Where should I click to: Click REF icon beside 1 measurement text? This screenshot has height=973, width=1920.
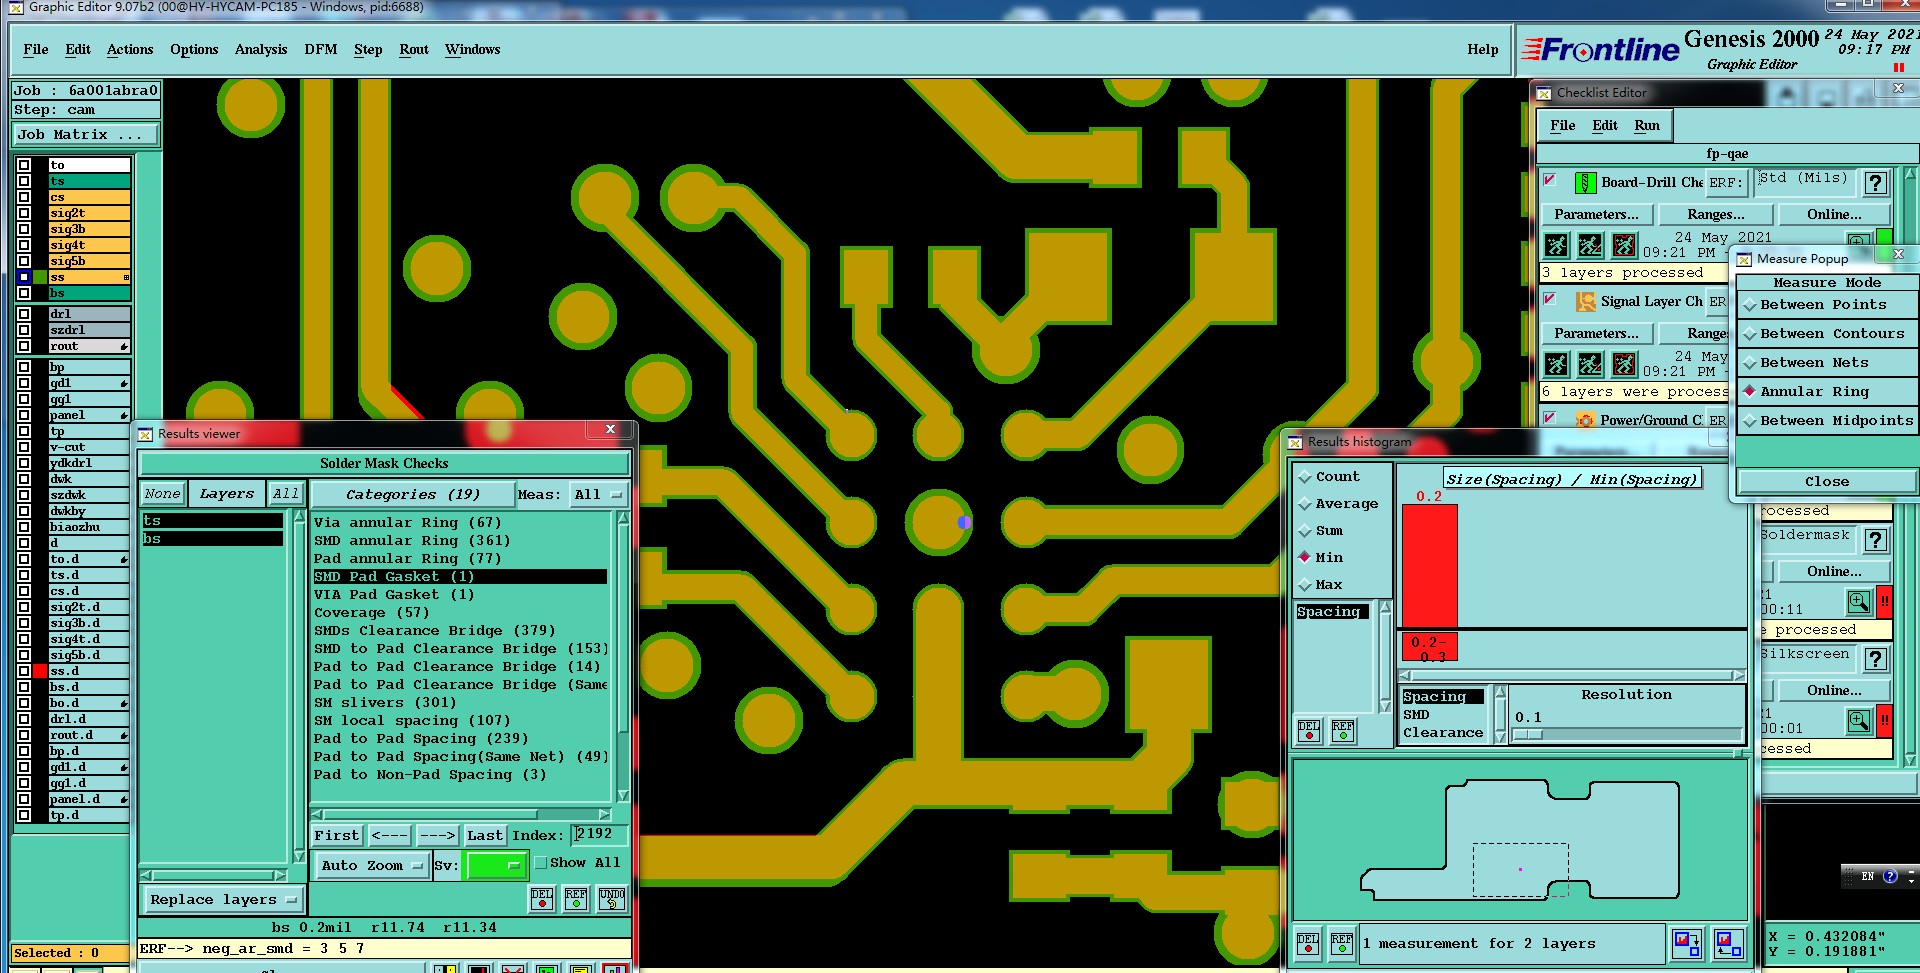click(x=1342, y=944)
